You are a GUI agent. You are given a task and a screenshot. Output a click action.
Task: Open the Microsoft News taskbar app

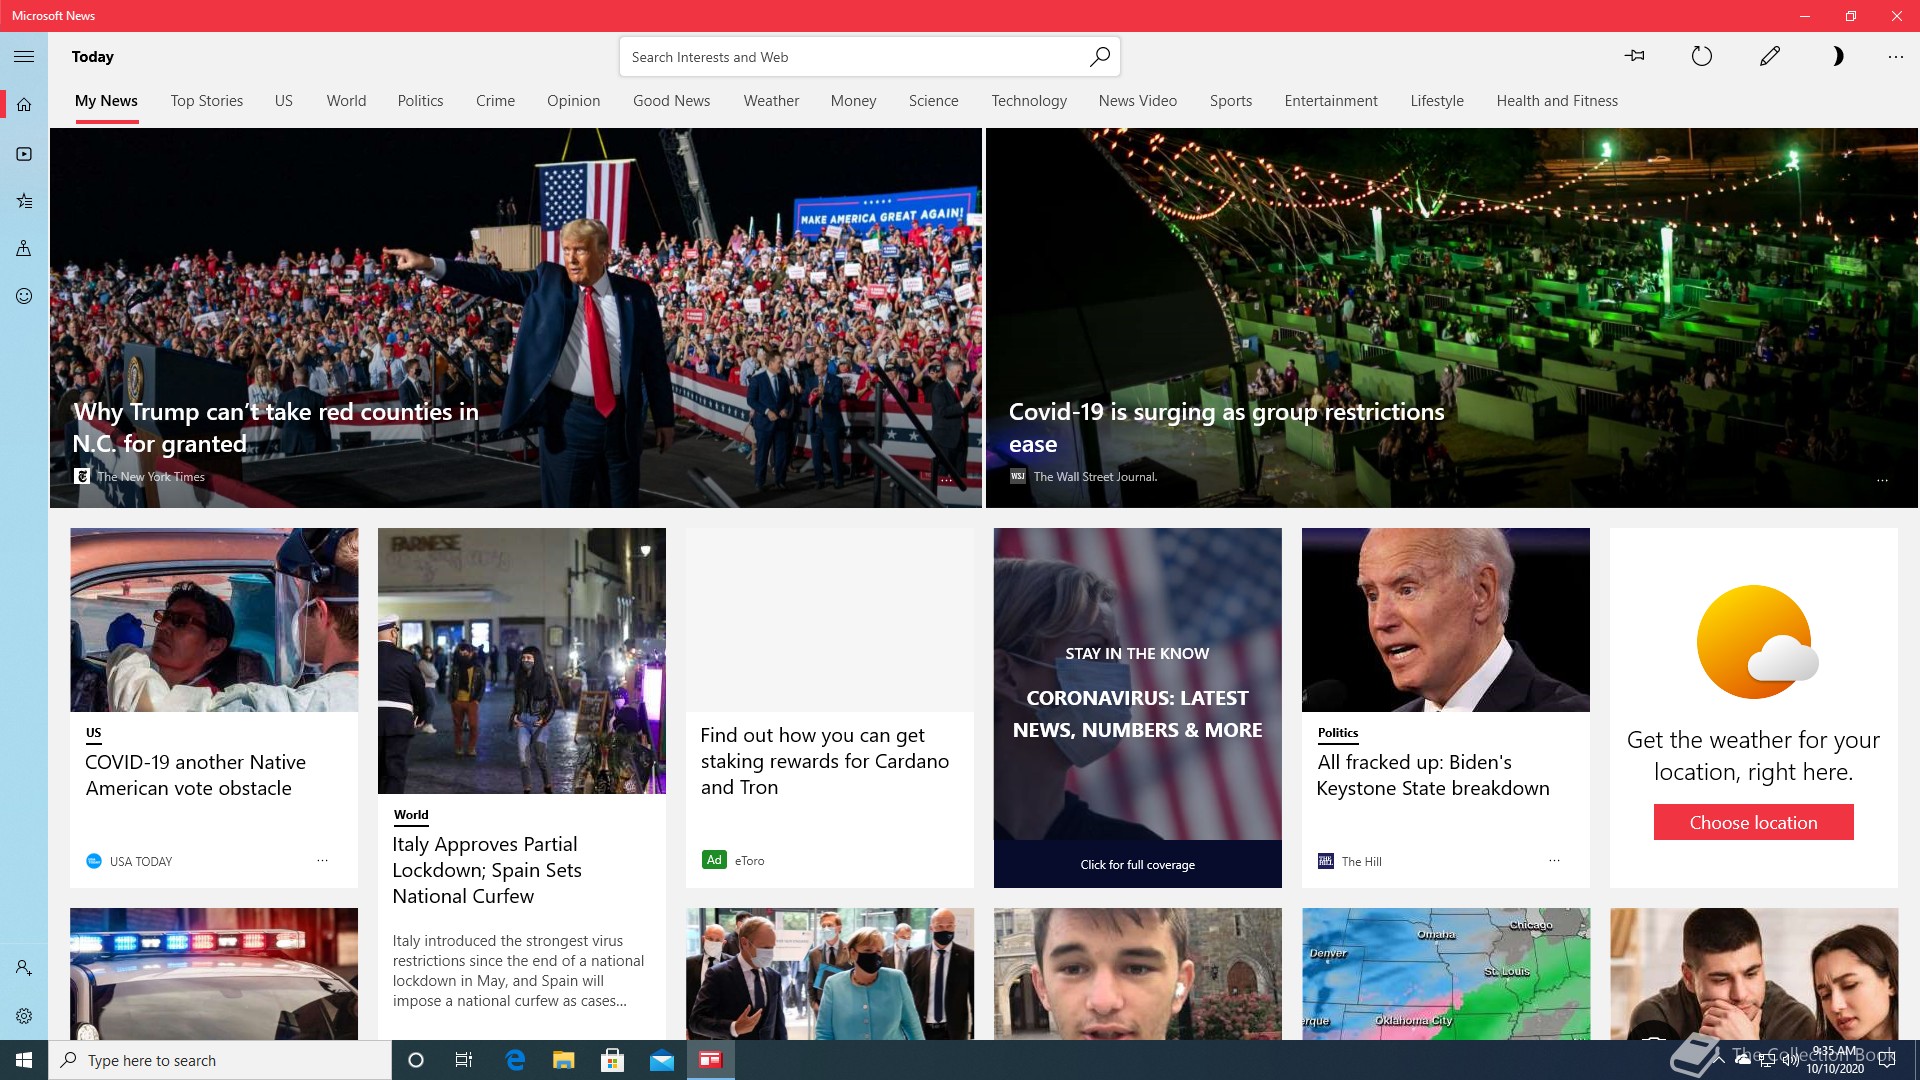(711, 1060)
